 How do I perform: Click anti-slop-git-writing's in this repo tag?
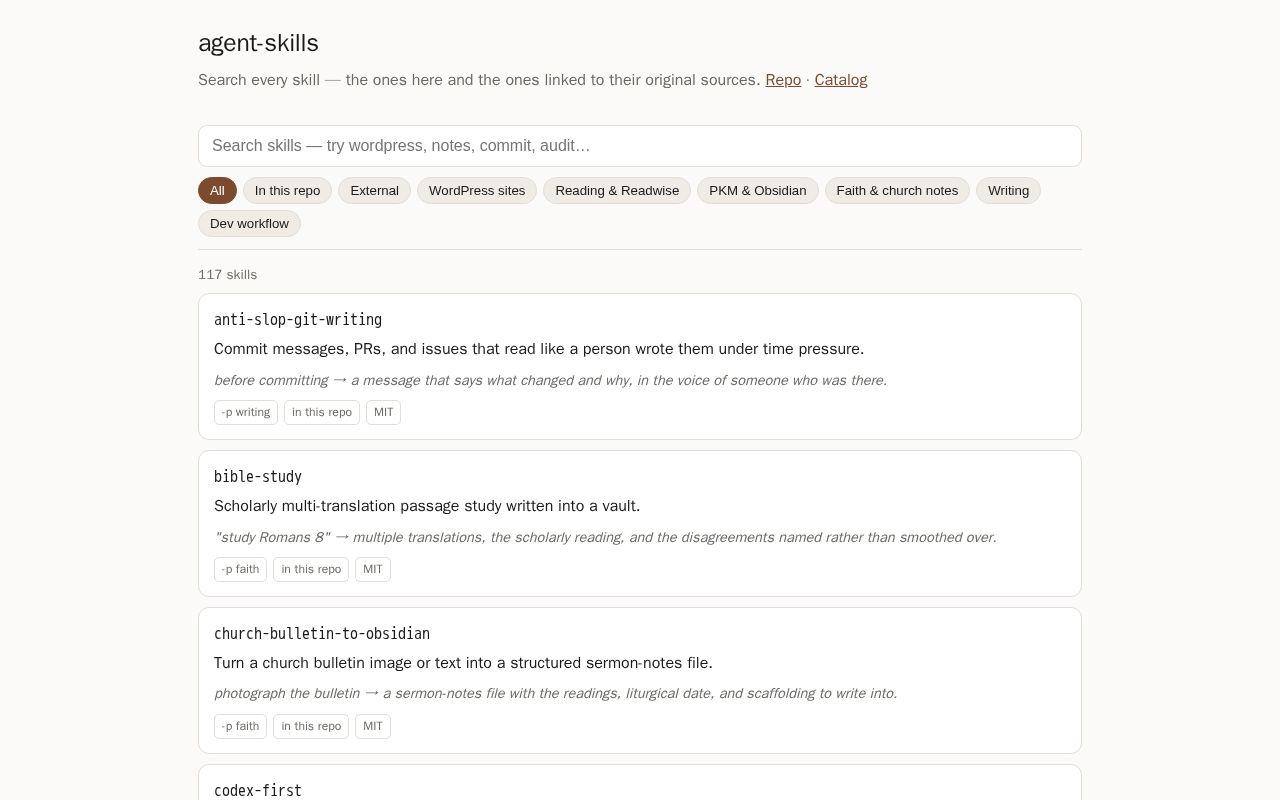322,412
